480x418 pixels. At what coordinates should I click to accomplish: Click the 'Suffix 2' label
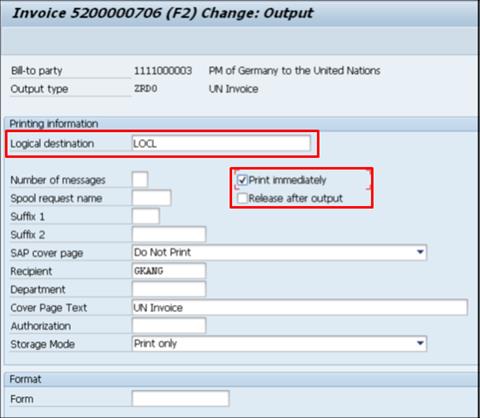(27, 235)
